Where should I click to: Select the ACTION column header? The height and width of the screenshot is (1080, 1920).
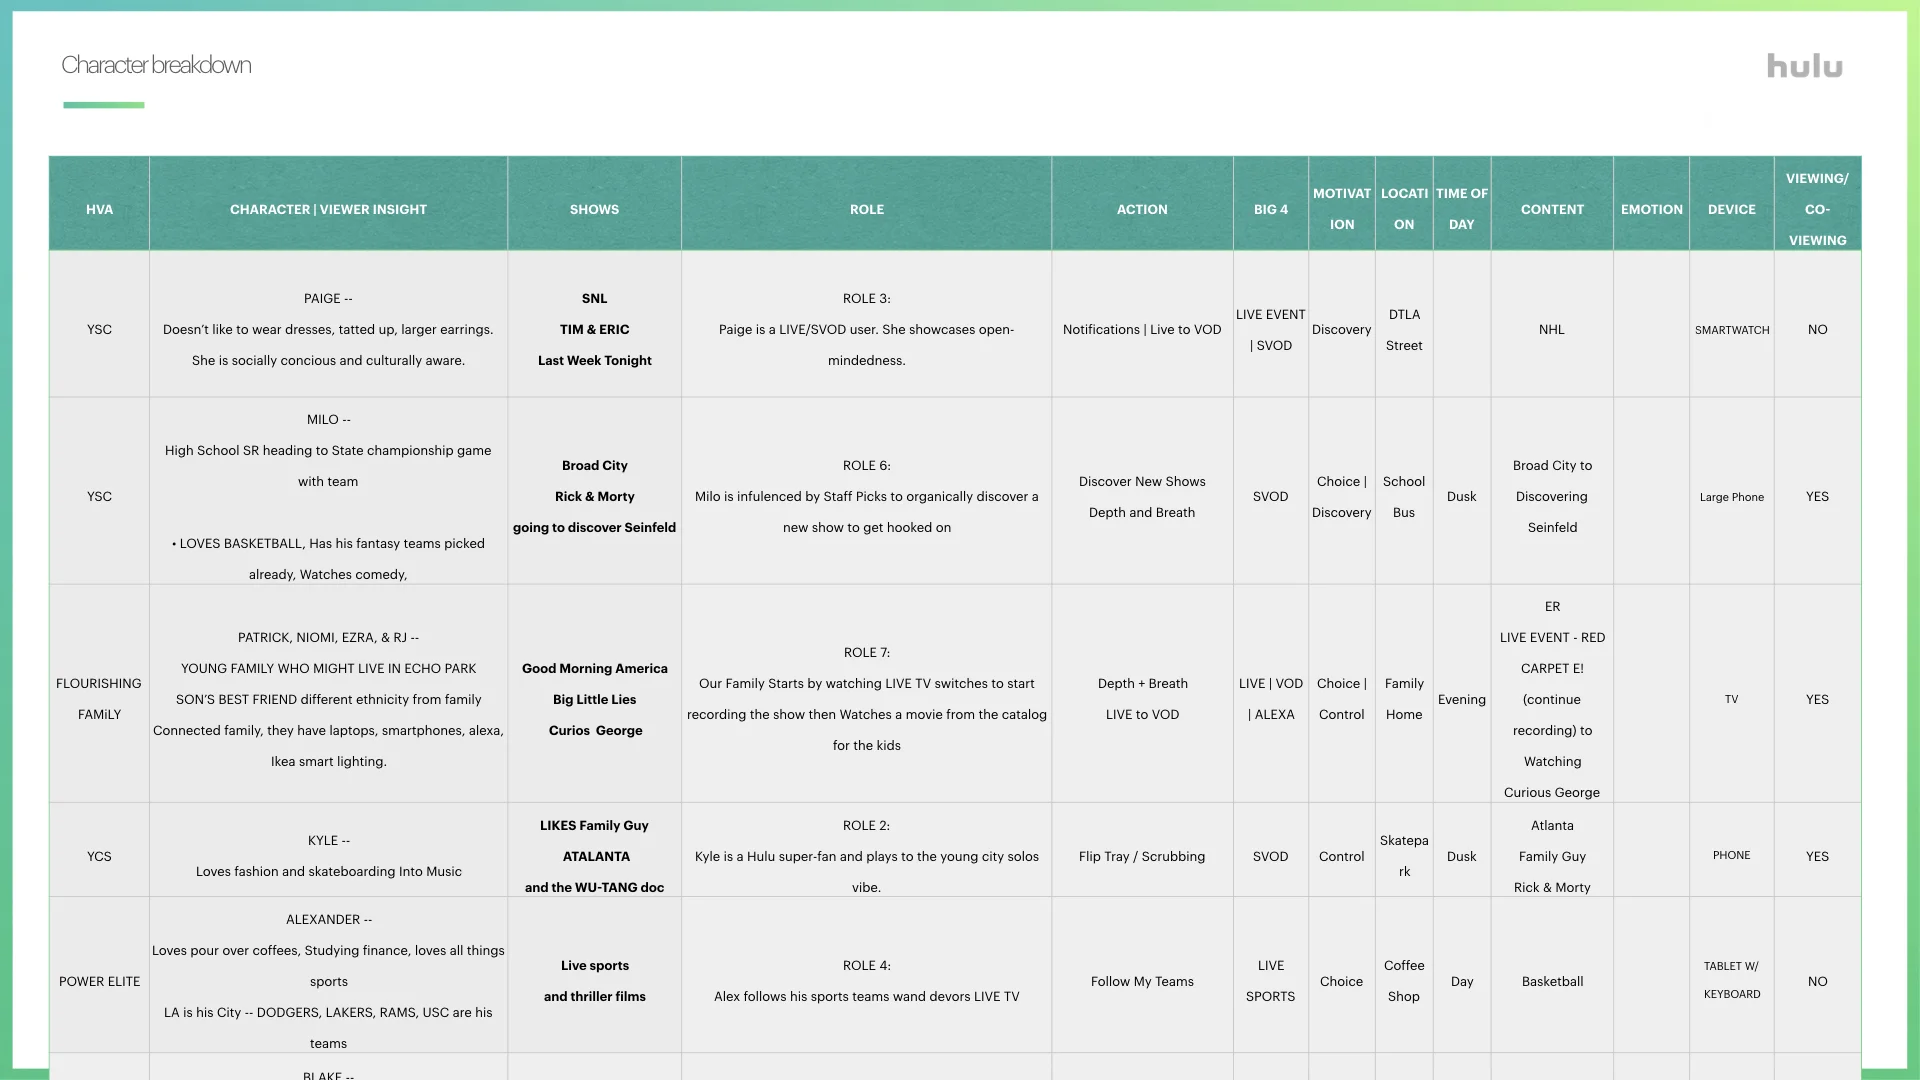coord(1142,209)
